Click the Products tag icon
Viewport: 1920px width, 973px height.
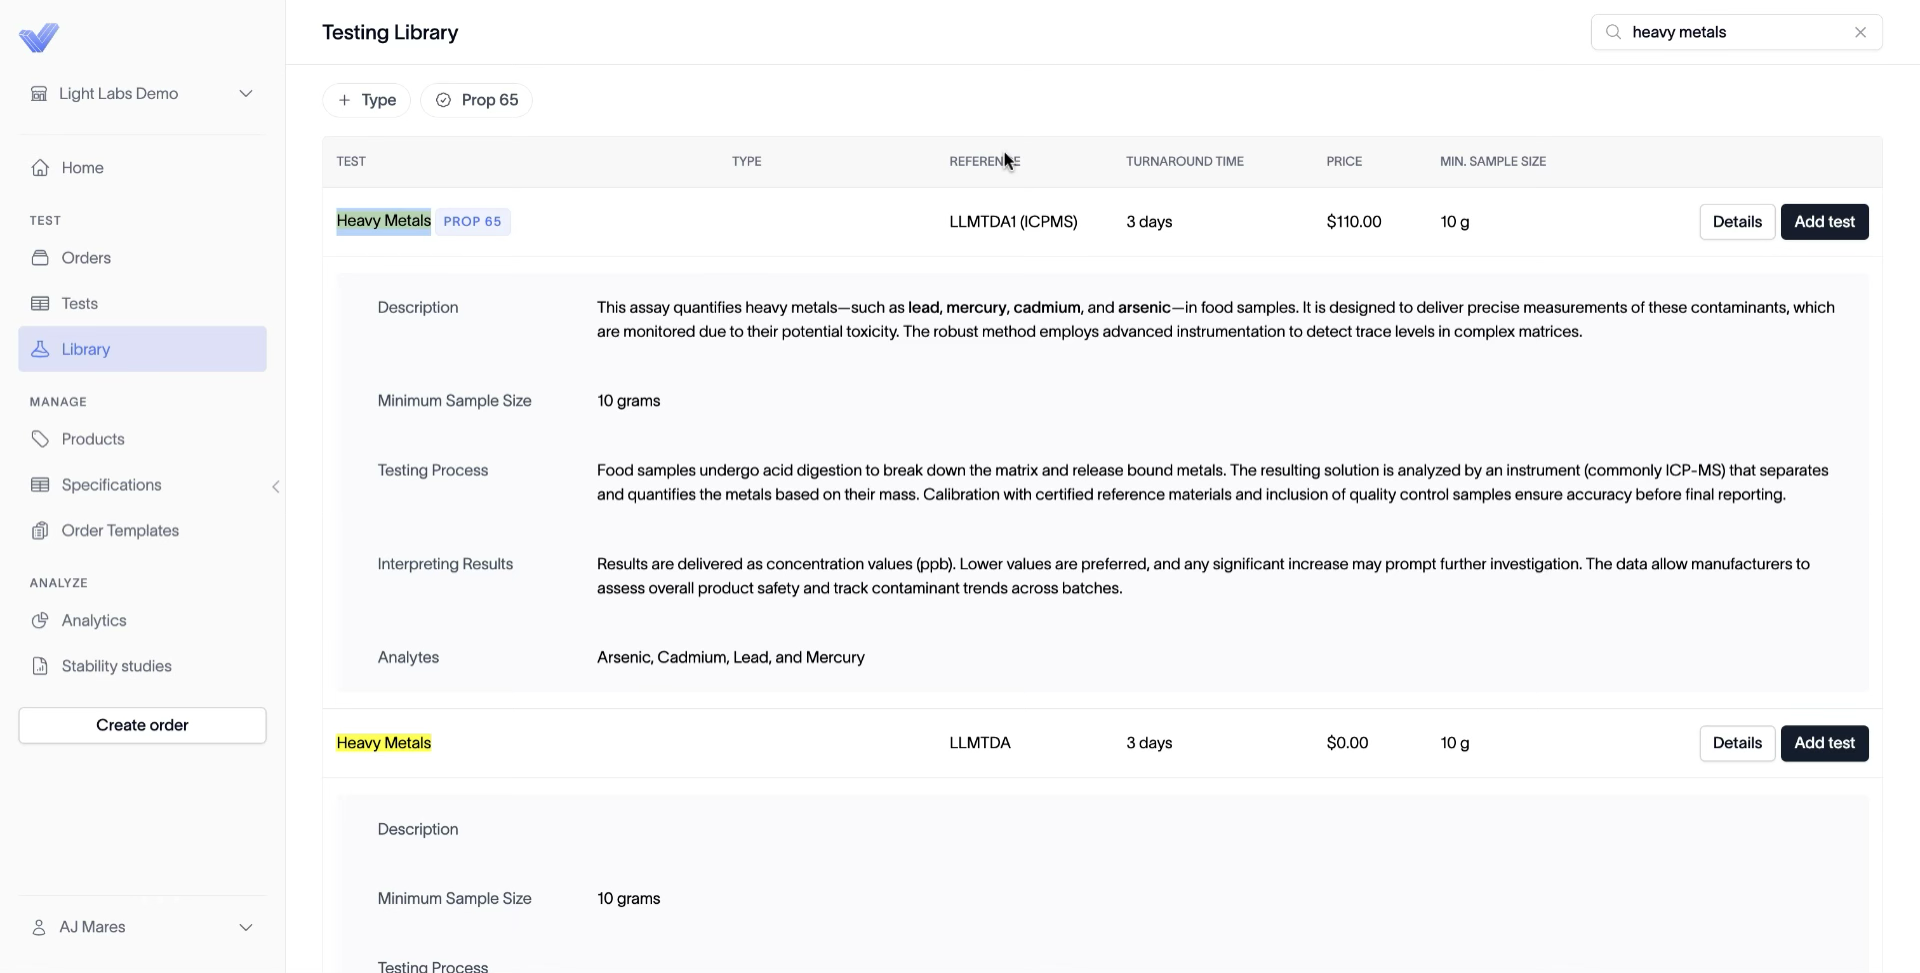pos(40,439)
